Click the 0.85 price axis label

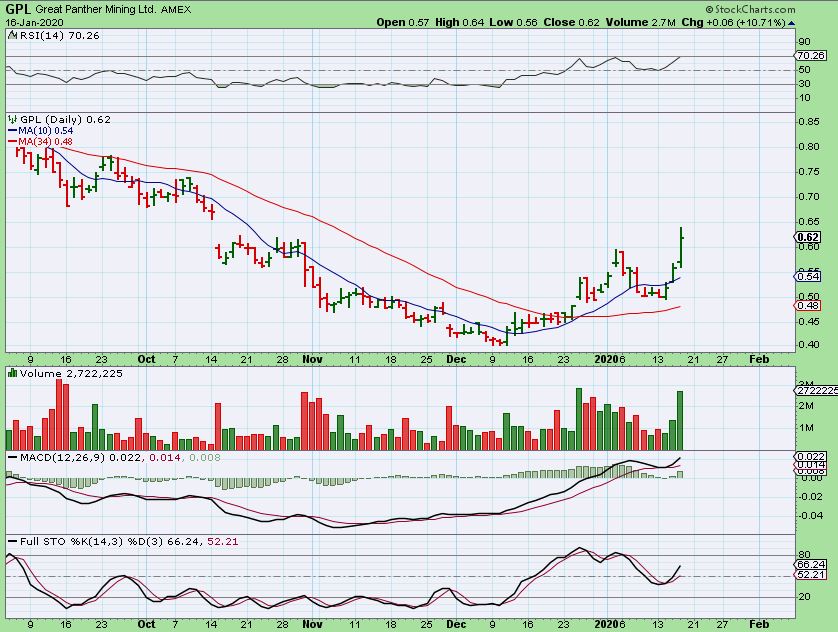809,122
